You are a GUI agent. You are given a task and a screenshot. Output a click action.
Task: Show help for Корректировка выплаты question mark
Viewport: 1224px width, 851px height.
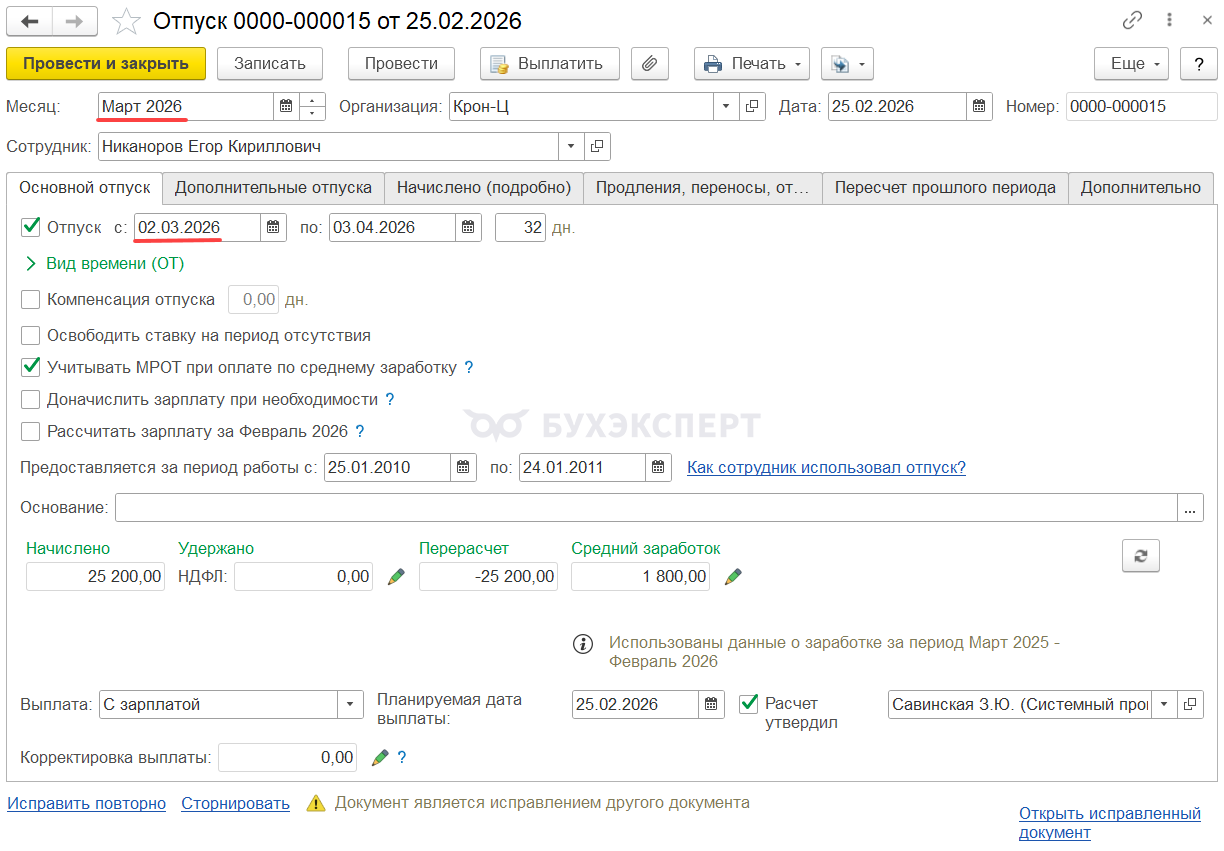(402, 758)
